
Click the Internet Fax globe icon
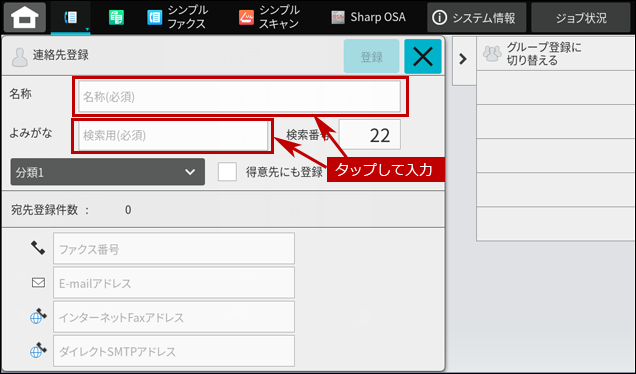pos(38,316)
